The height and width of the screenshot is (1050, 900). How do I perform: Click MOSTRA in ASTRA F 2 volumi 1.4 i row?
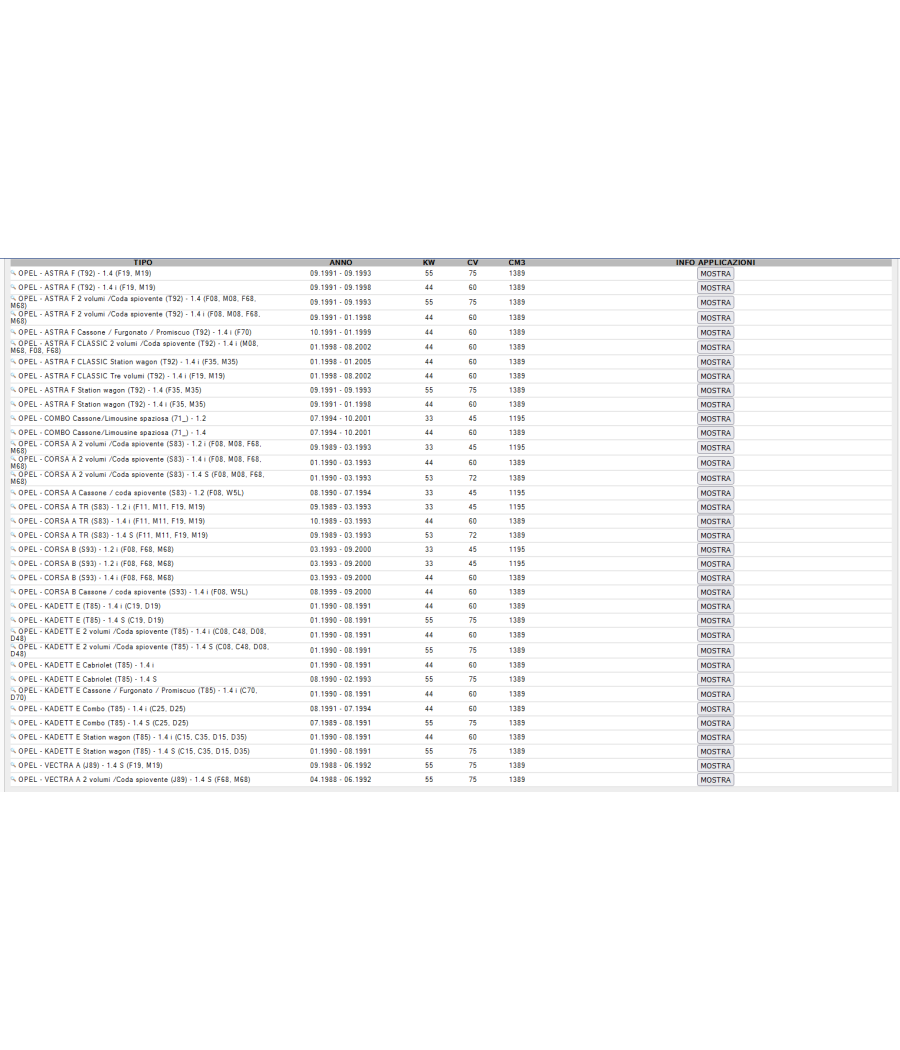coord(715,318)
